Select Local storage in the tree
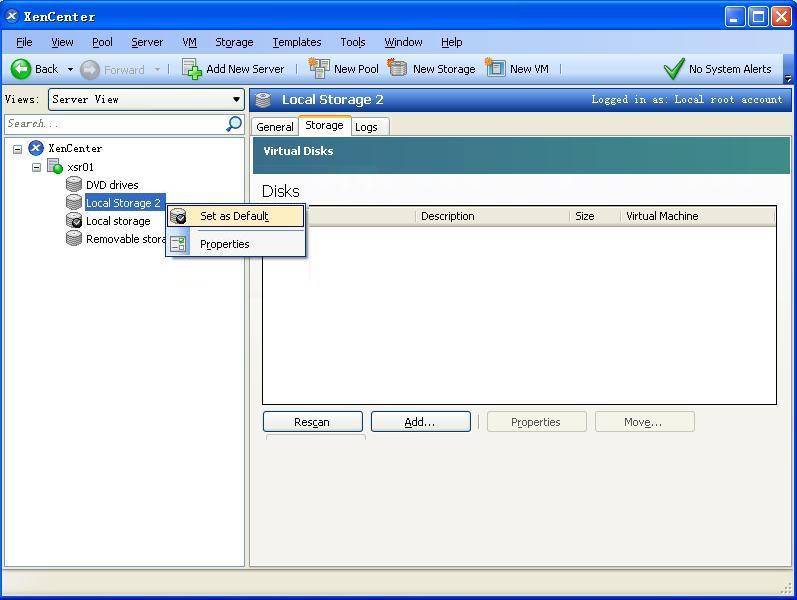 pos(118,221)
